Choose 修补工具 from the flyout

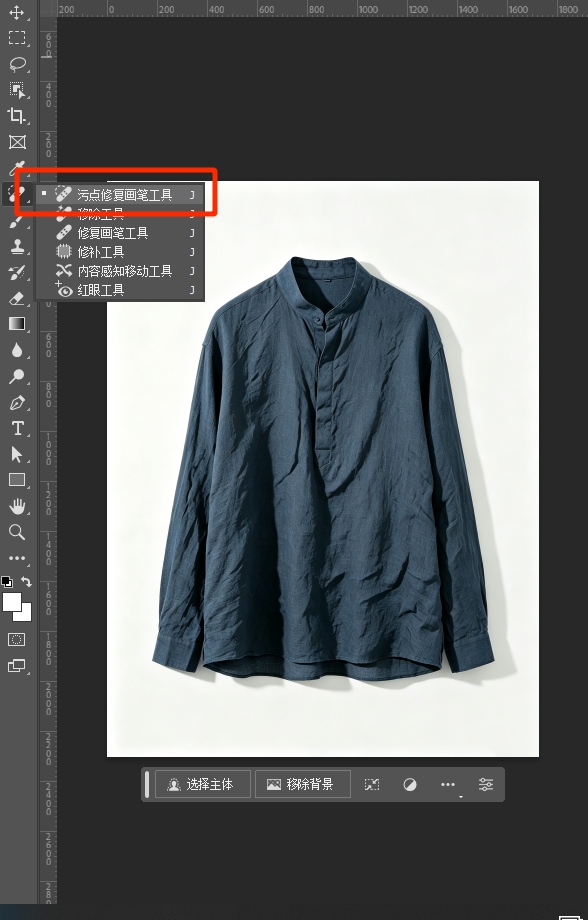point(120,252)
